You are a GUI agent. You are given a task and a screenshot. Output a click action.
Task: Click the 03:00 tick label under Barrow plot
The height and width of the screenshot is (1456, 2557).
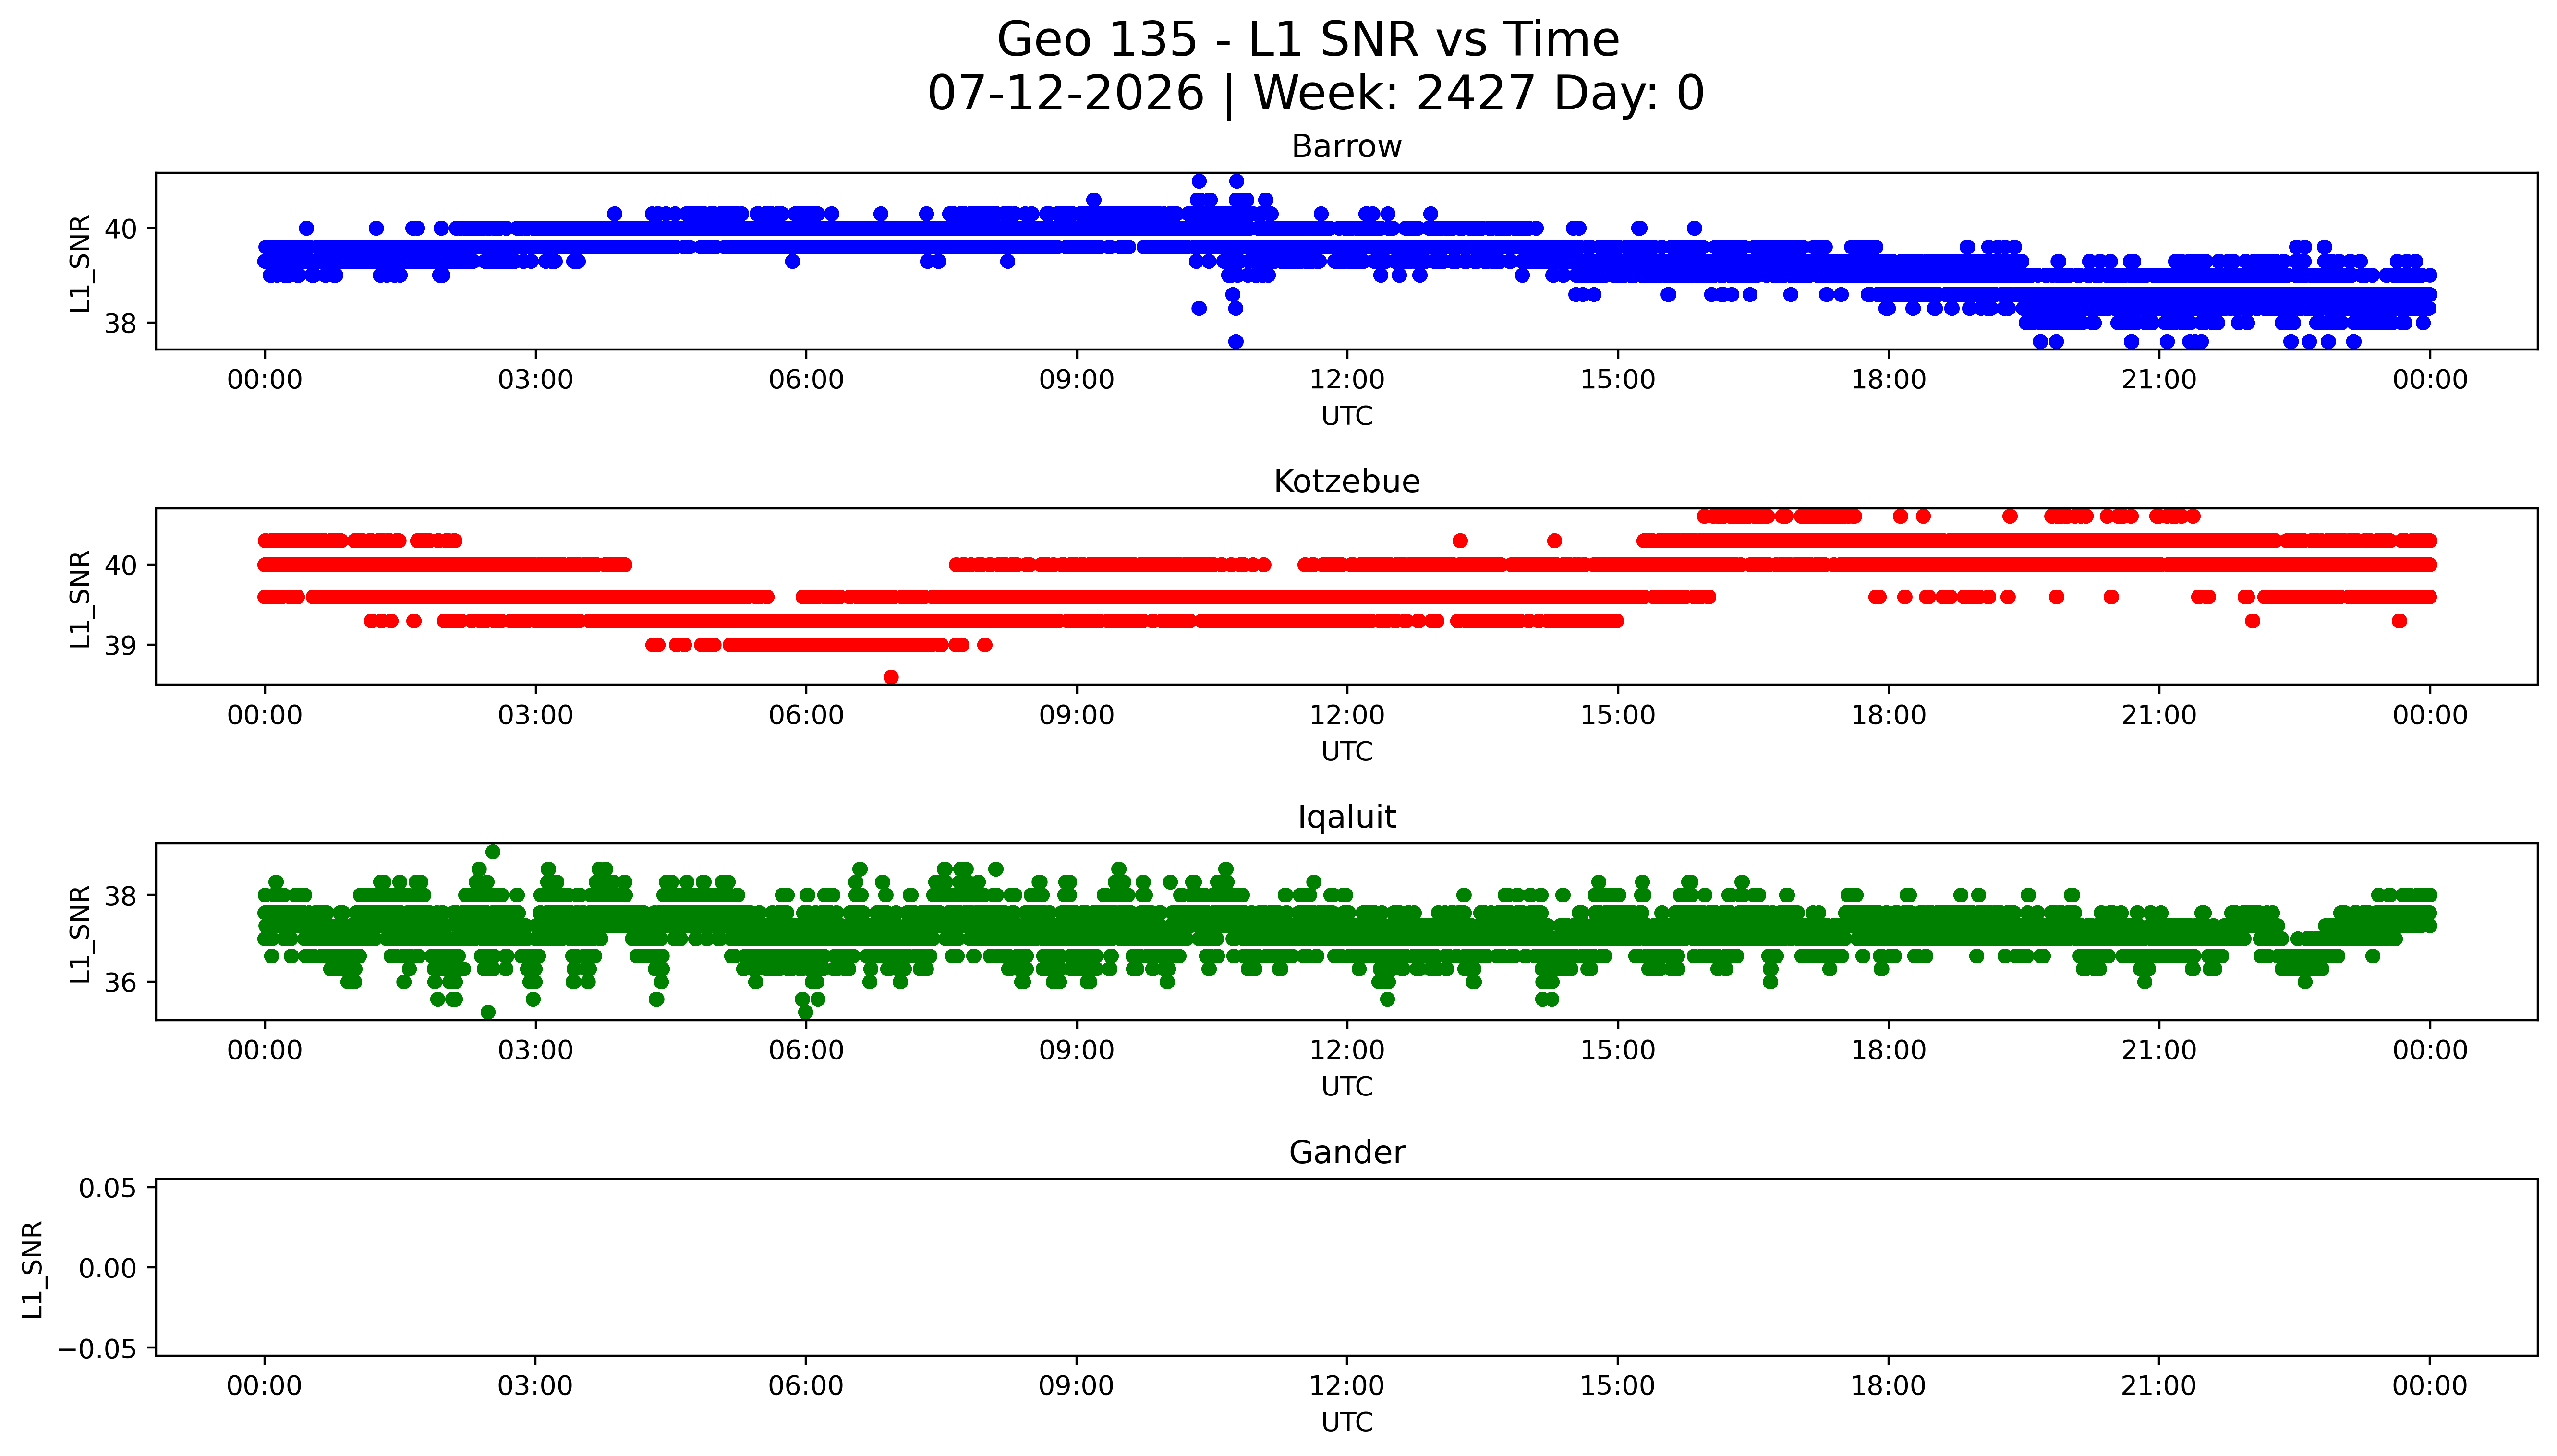535,380
